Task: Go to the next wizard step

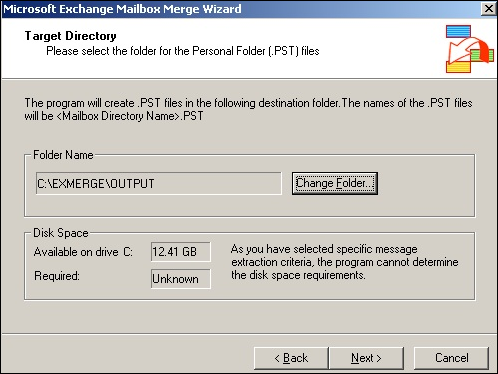Action: tap(366, 358)
